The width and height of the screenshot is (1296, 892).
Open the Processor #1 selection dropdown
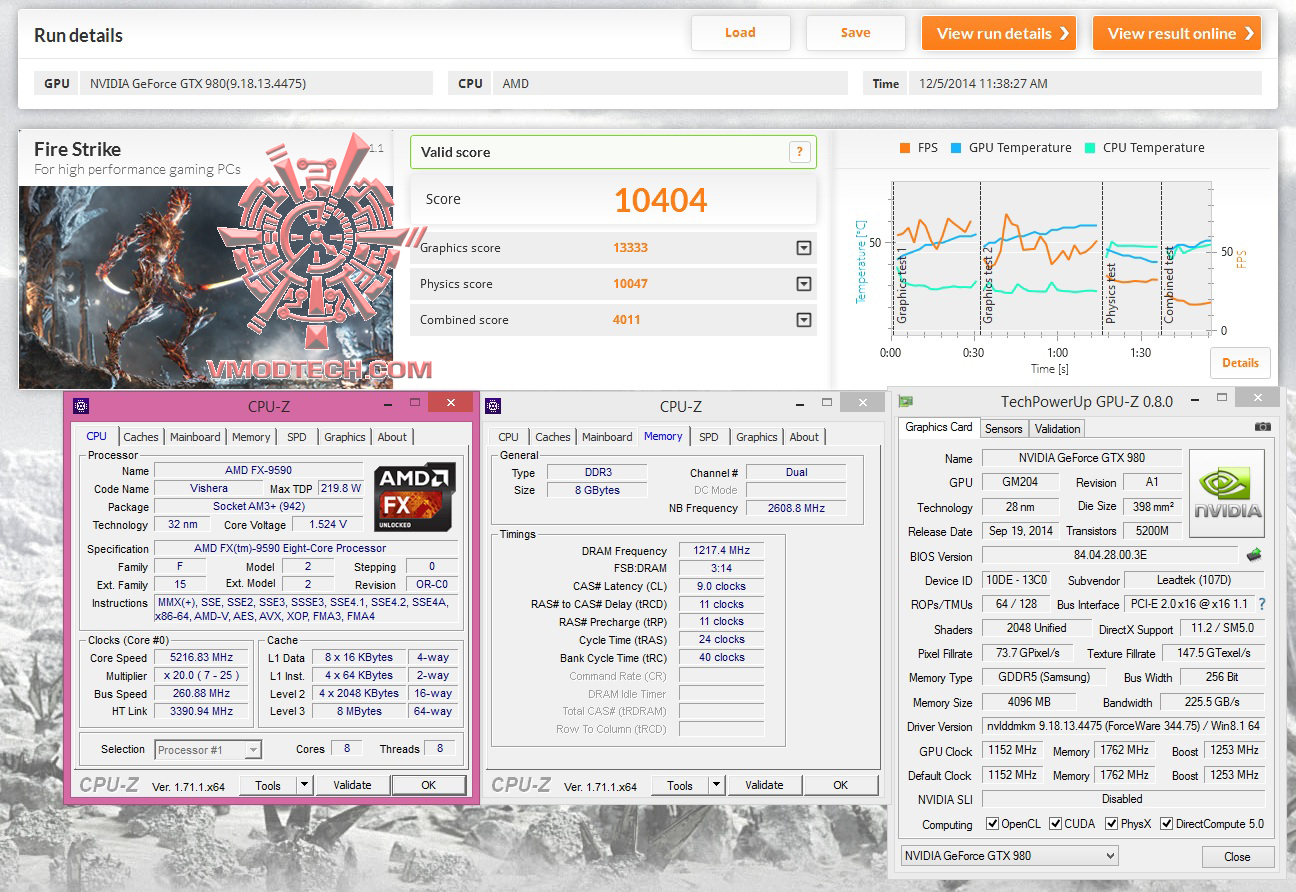208,749
